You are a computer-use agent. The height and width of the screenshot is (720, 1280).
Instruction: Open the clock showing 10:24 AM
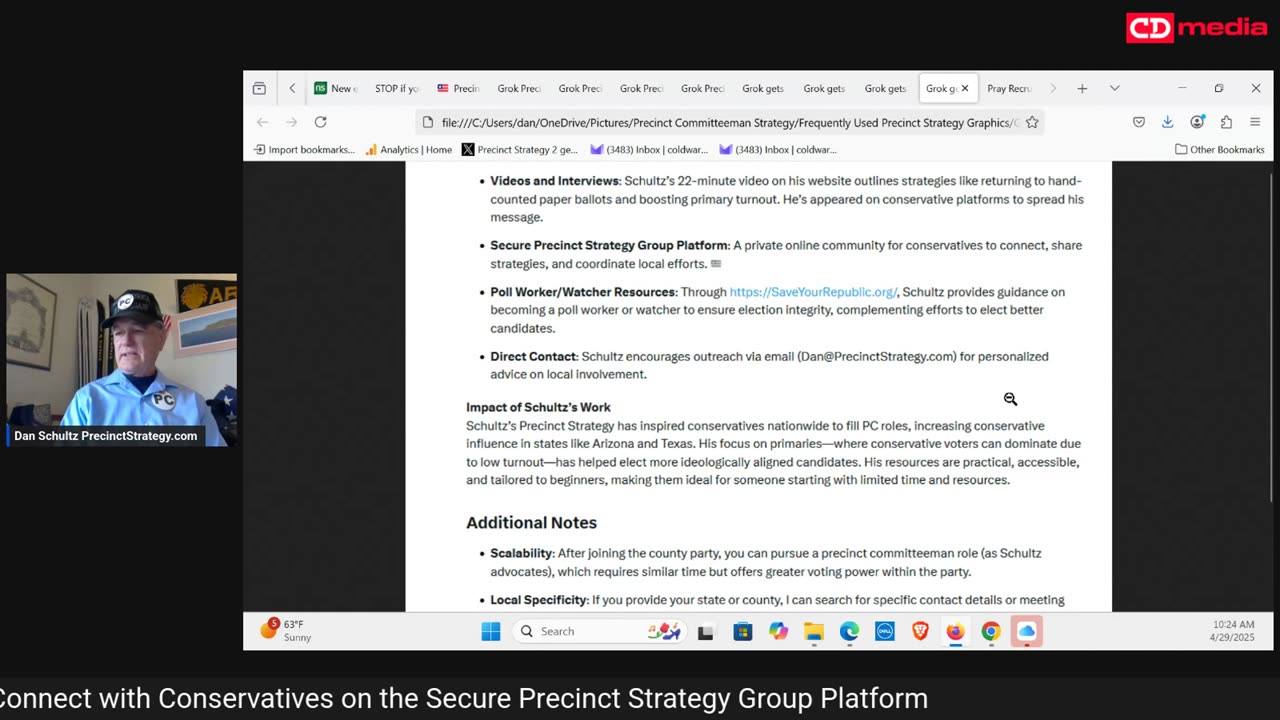(x=1233, y=631)
